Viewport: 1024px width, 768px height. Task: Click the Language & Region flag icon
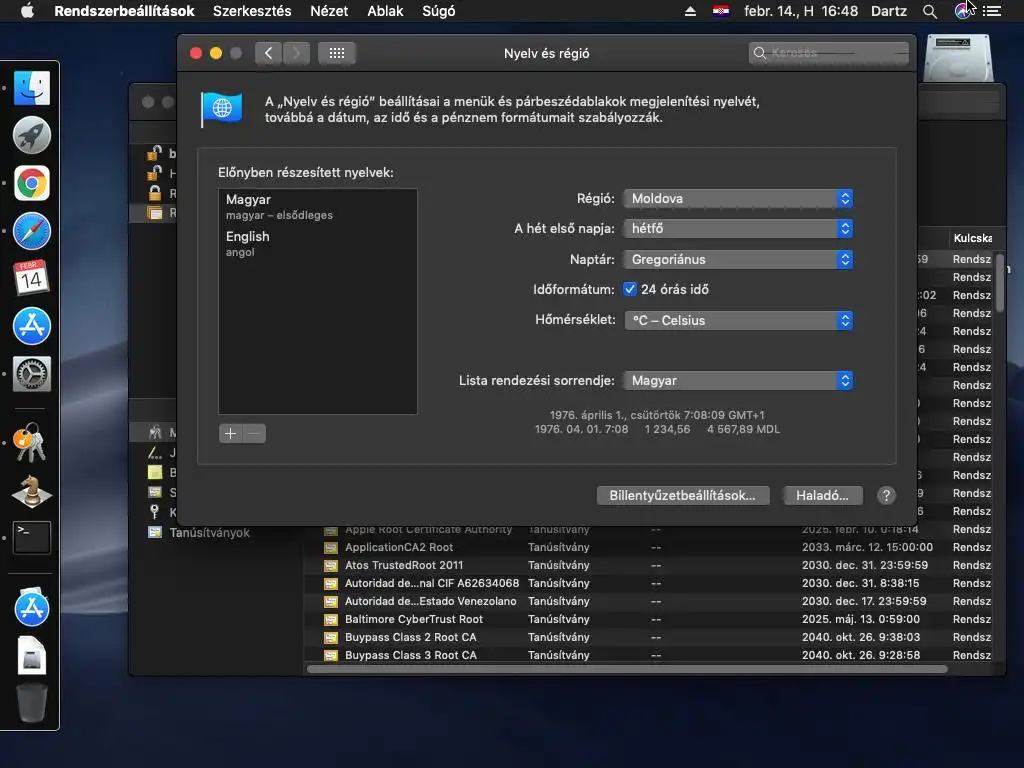[x=221, y=108]
